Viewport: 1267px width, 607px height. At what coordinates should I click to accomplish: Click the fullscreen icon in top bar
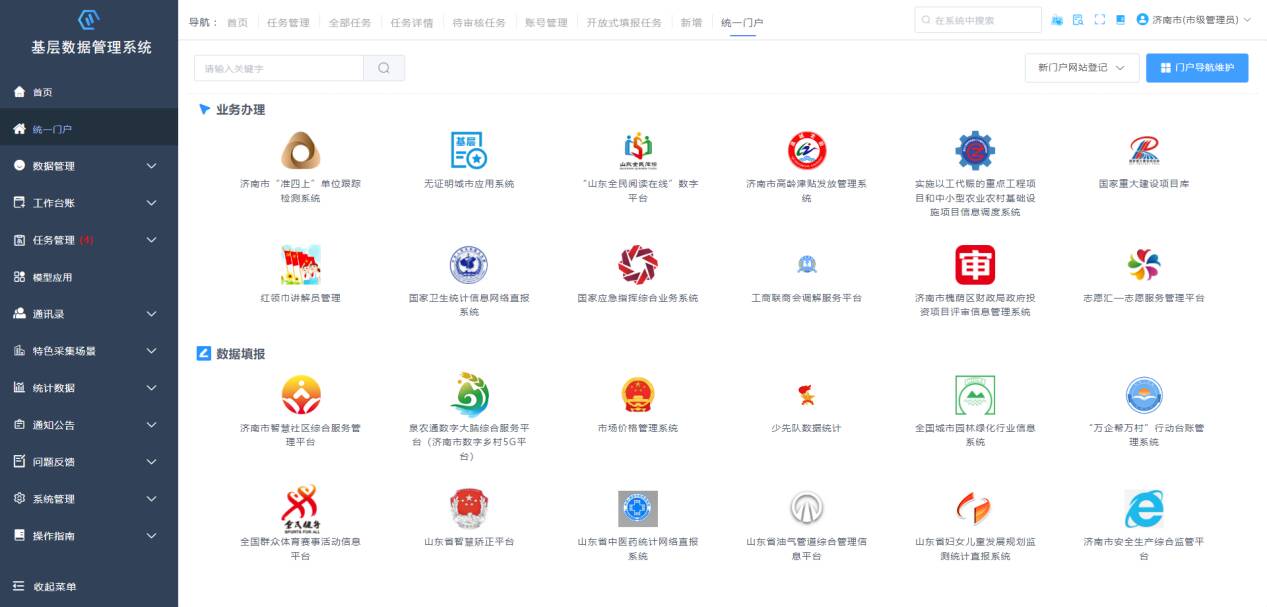point(1100,20)
